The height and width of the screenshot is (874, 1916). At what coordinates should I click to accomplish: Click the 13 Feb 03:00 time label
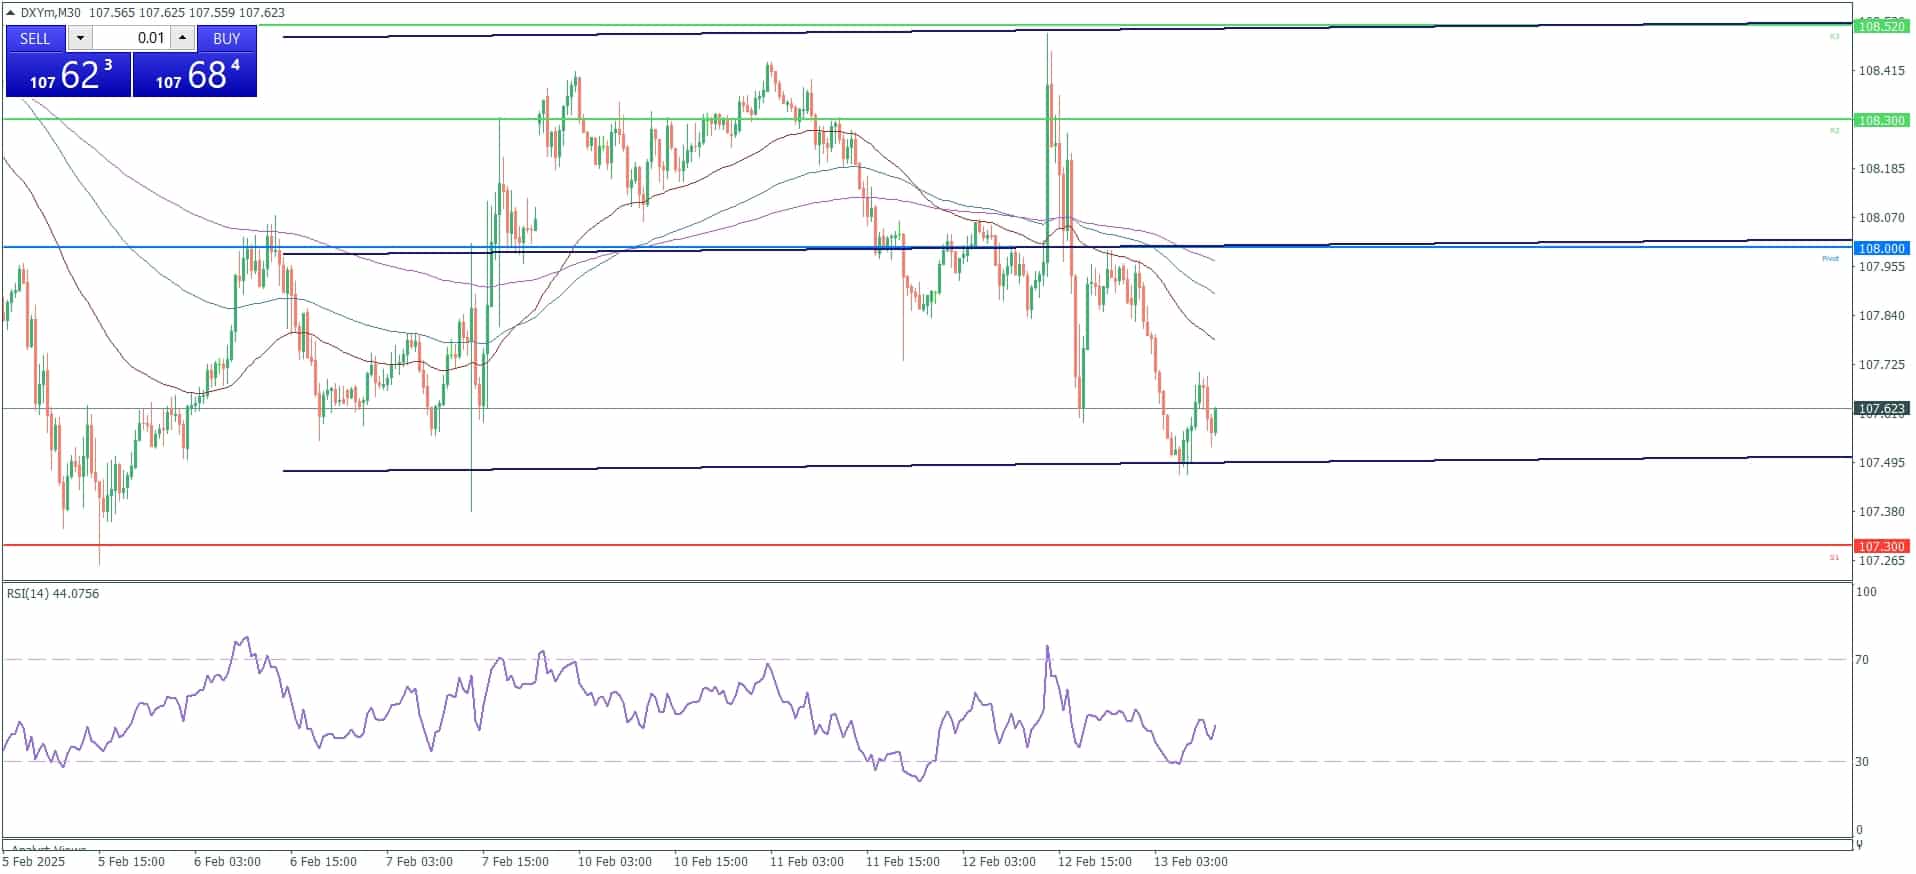(x=1191, y=861)
